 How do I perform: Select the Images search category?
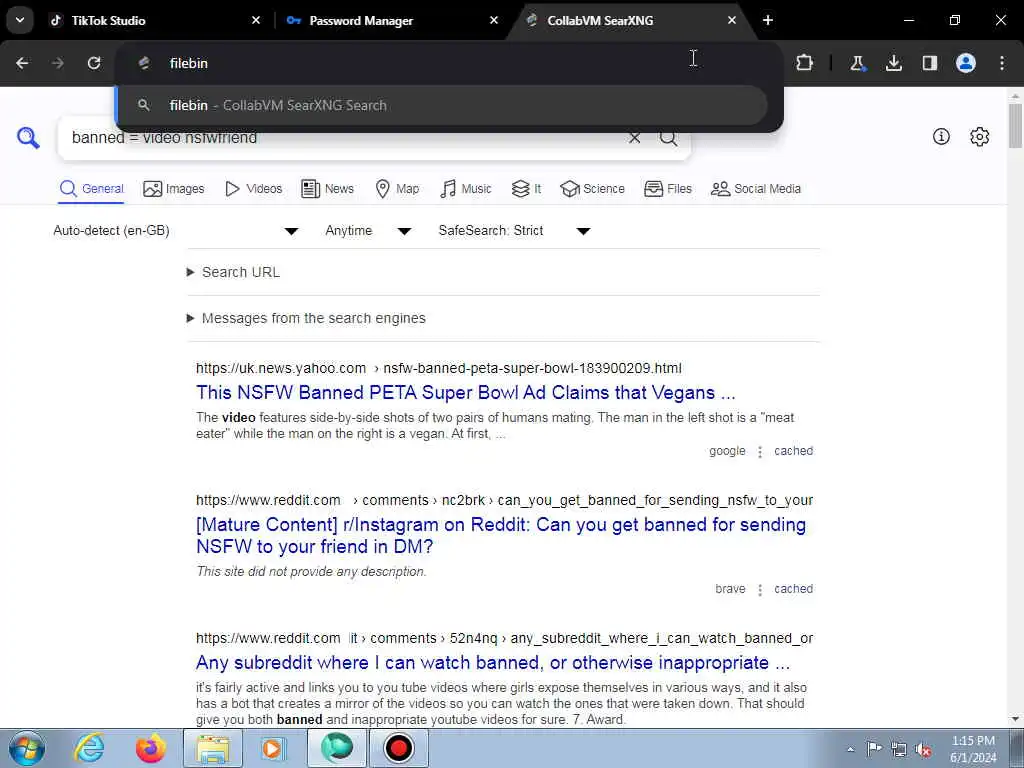[174, 189]
